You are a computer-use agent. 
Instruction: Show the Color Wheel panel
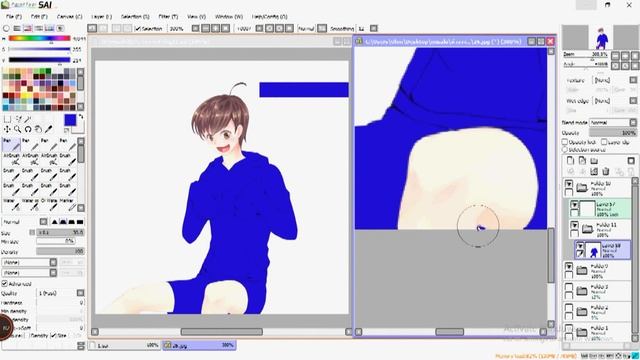click(6, 29)
